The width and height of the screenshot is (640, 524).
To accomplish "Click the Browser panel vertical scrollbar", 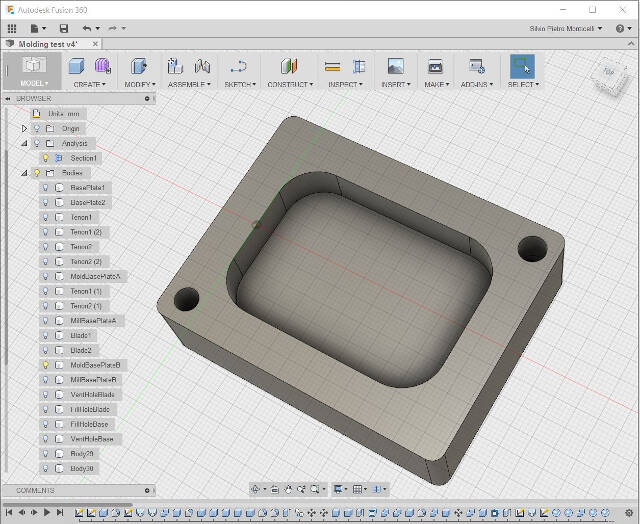I will (x=6, y=257).
